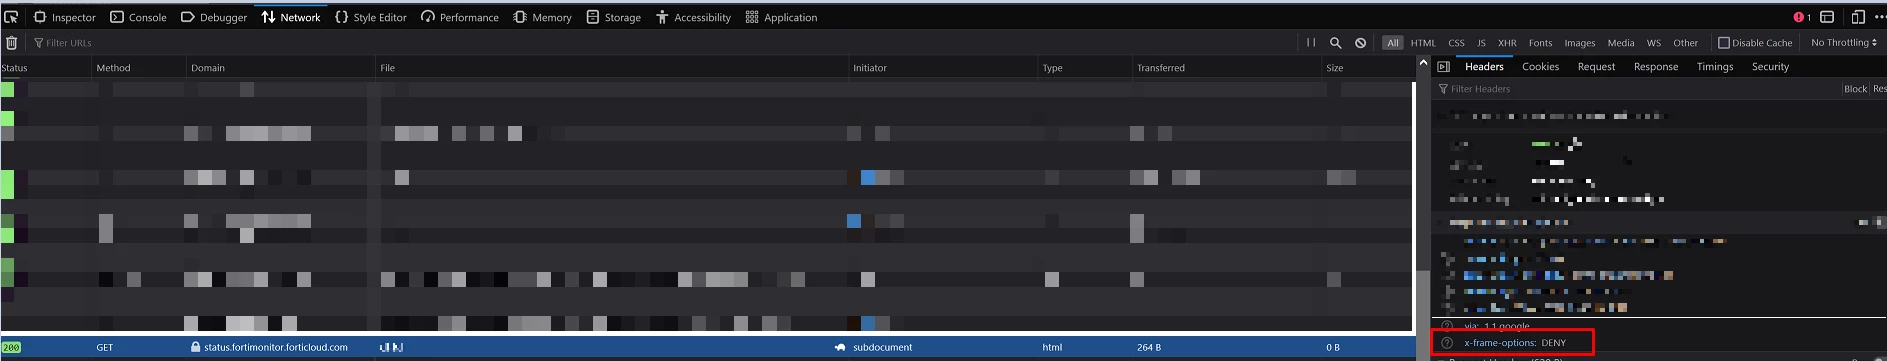This screenshot has height=361, width=1887.
Task: Select the All request type filter
Action: (1393, 43)
